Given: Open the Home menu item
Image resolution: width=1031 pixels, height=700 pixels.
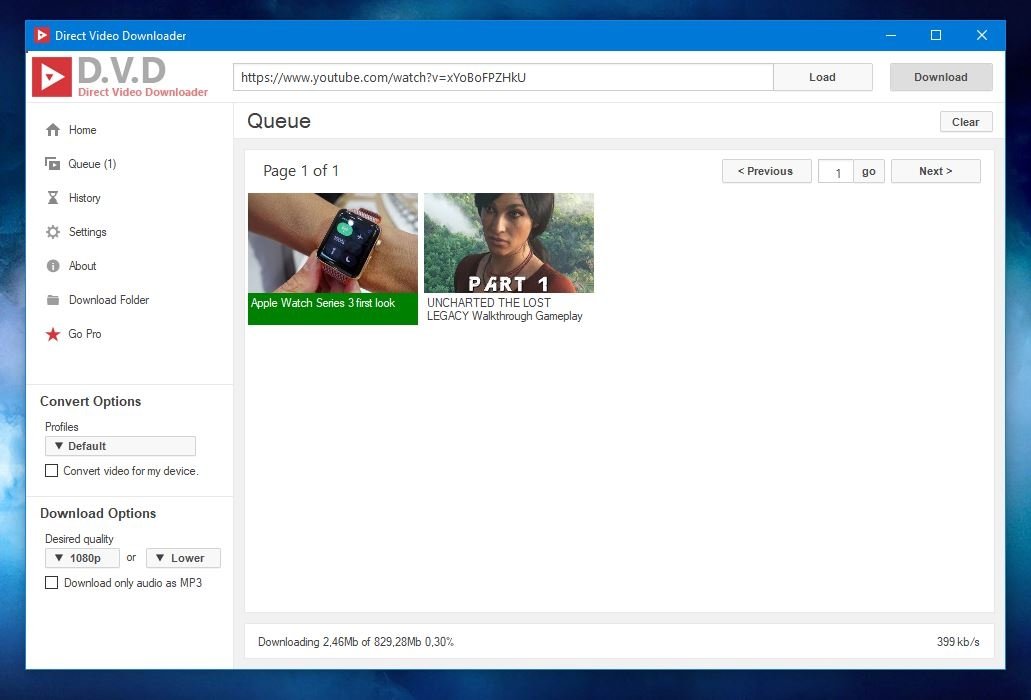Looking at the screenshot, I should (82, 130).
